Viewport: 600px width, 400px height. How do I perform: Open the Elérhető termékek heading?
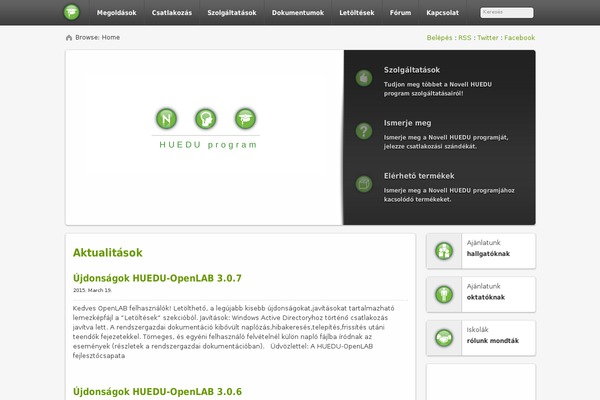[x=419, y=176]
